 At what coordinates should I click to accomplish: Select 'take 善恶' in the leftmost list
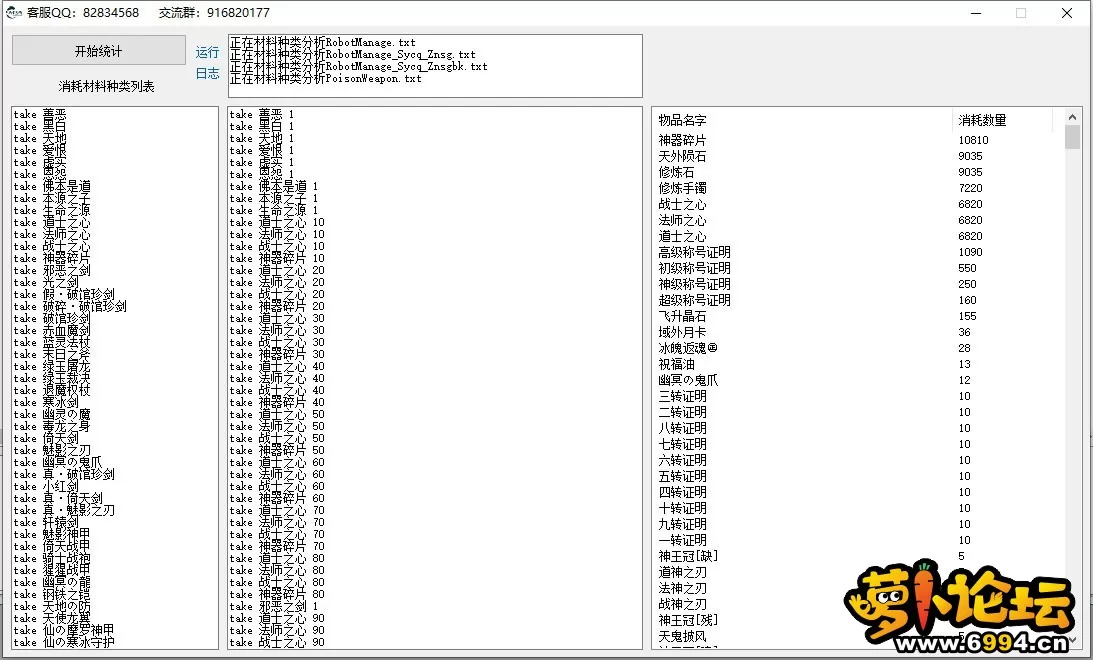pyautogui.click(x=40, y=116)
